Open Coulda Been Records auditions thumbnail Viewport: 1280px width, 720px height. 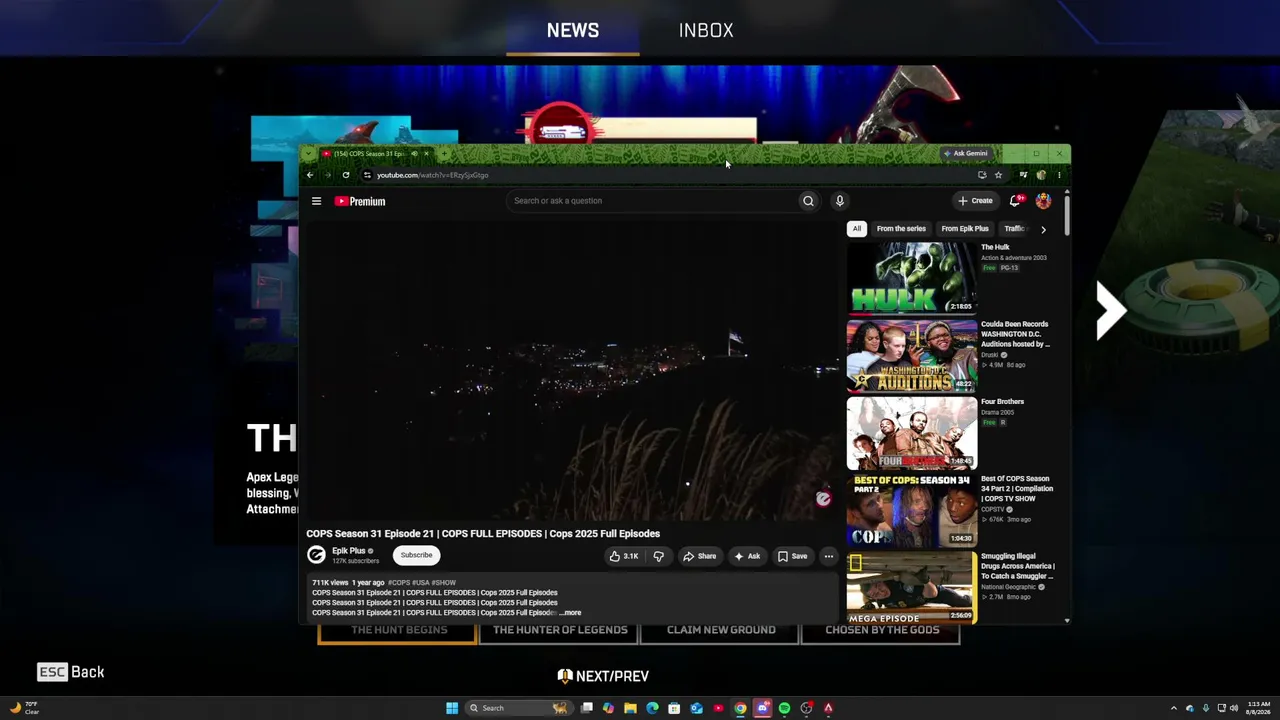click(912, 355)
